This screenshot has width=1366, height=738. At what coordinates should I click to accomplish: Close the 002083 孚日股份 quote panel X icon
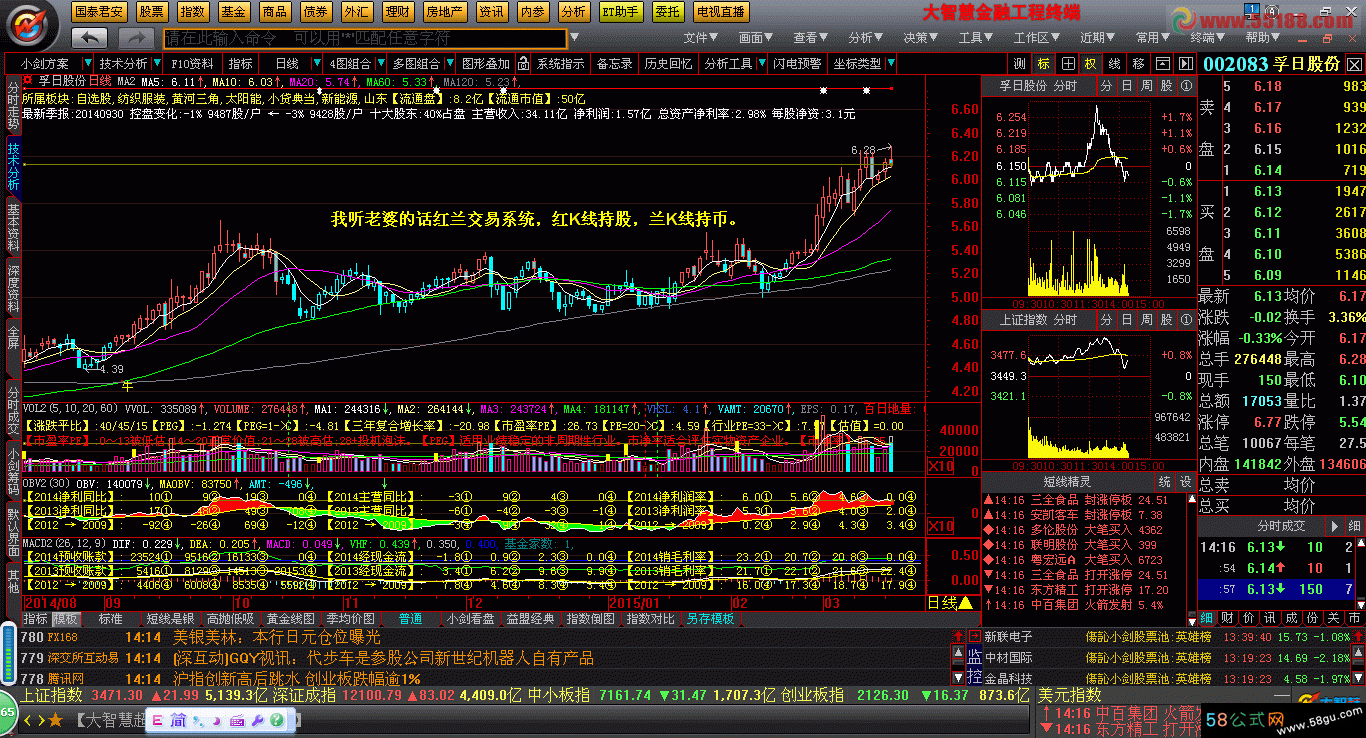(x=1355, y=64)
